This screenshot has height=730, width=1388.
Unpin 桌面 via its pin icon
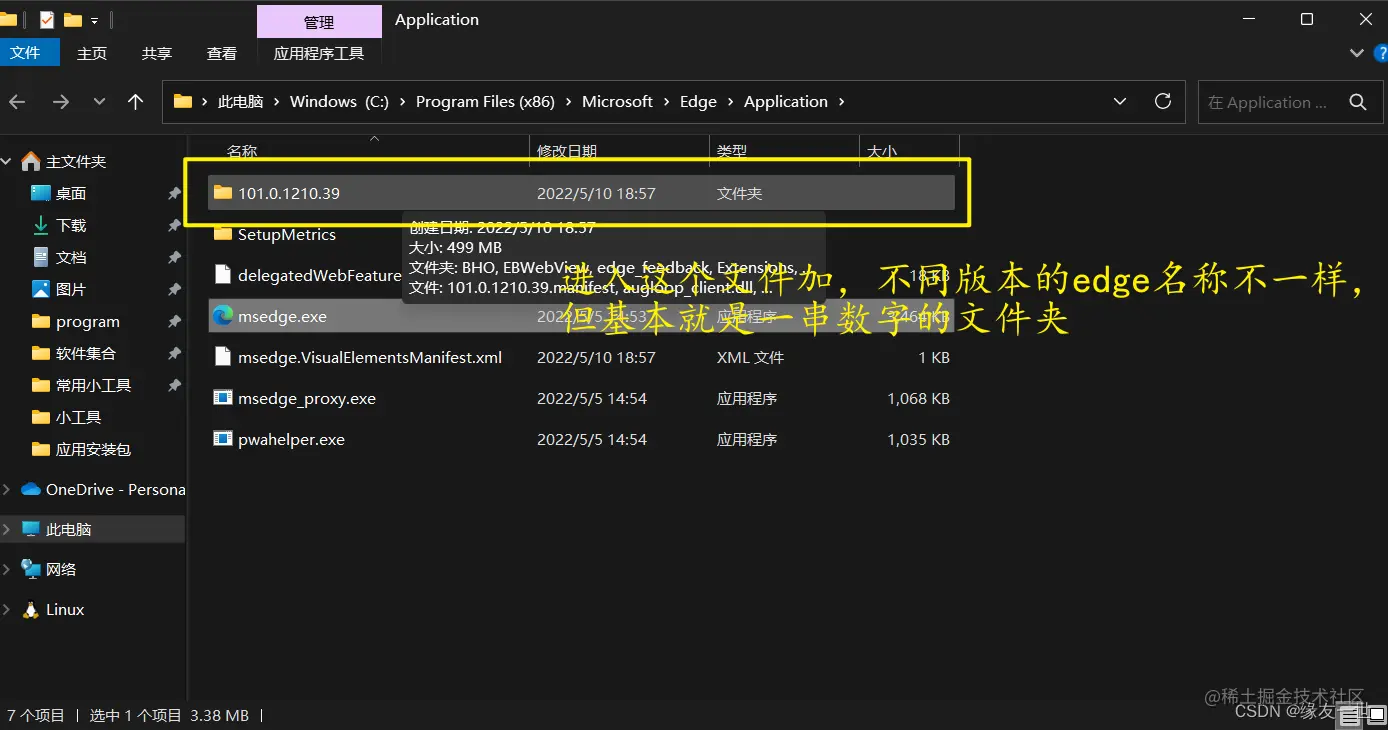(x=174, y=193)
